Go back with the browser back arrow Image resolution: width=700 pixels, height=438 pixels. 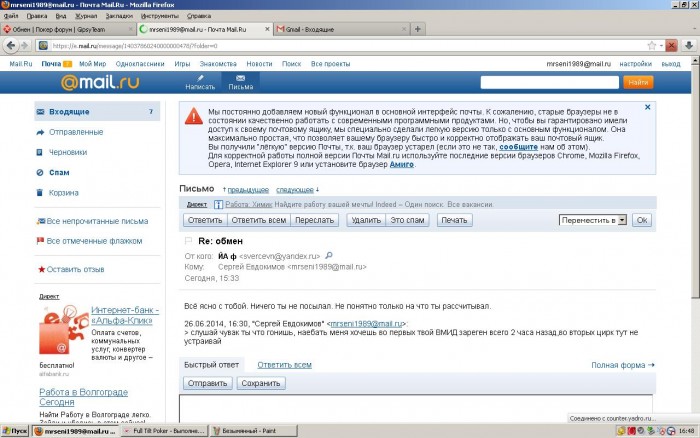(11, 46)
